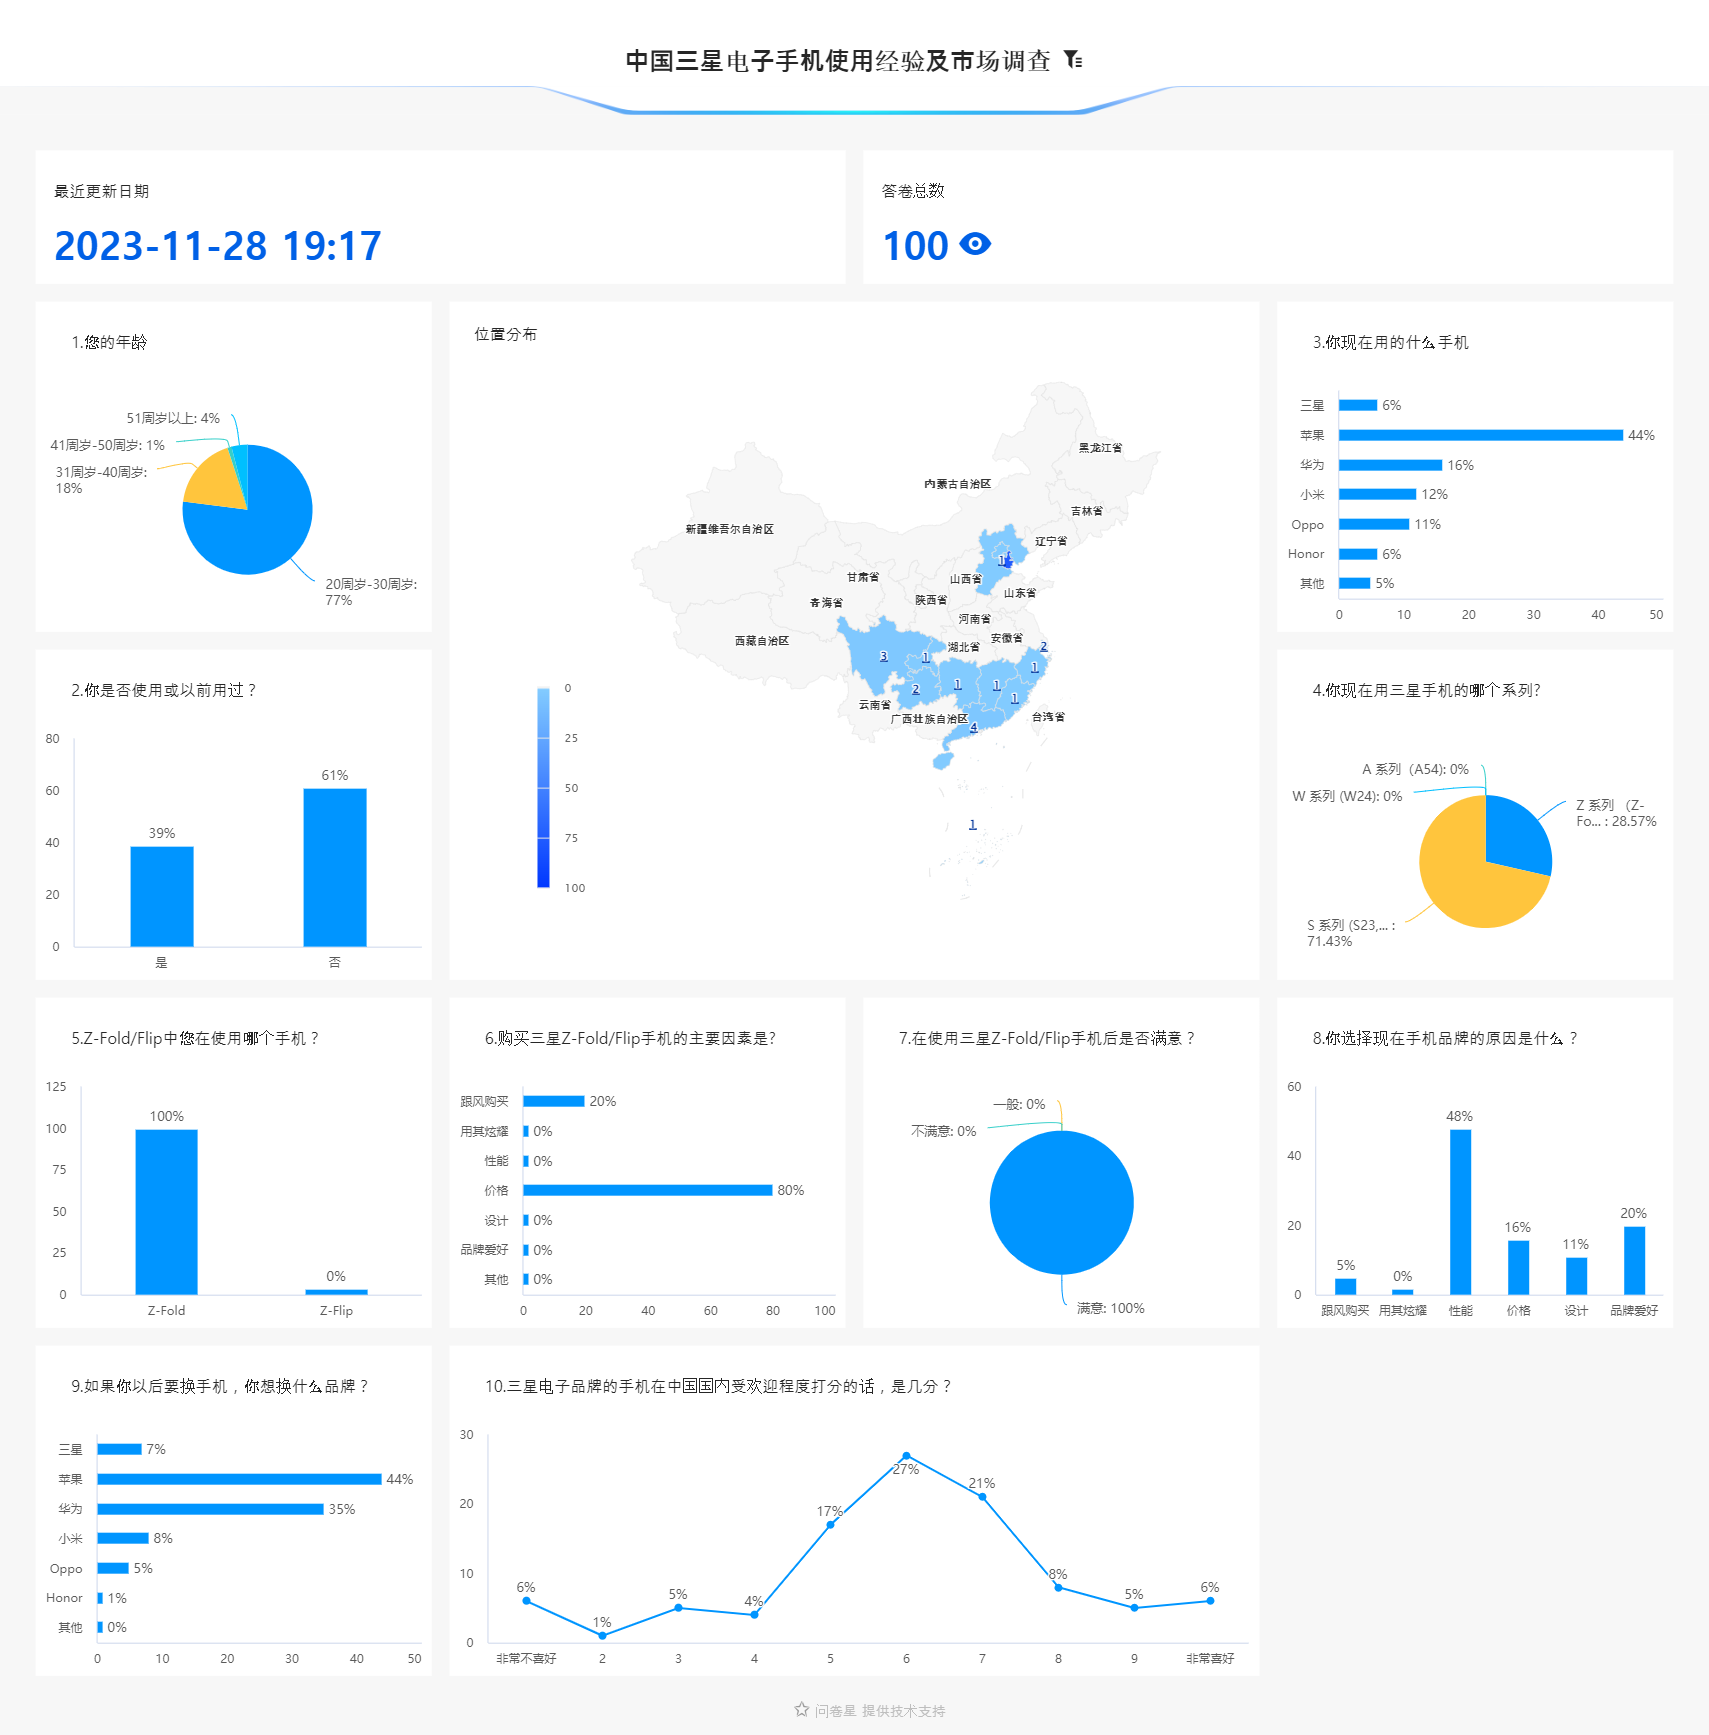
Task: Click the 是 bar showing 39%
Action: [x=162, y=896]
